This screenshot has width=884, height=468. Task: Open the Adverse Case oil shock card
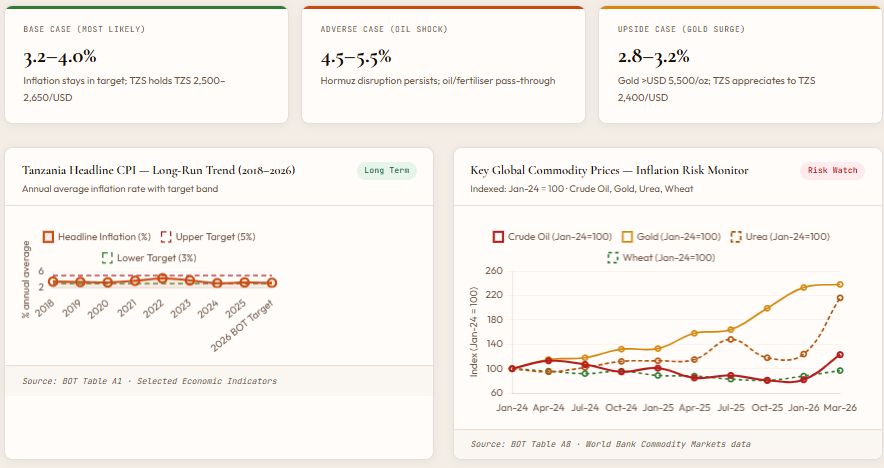coord(443,65)
